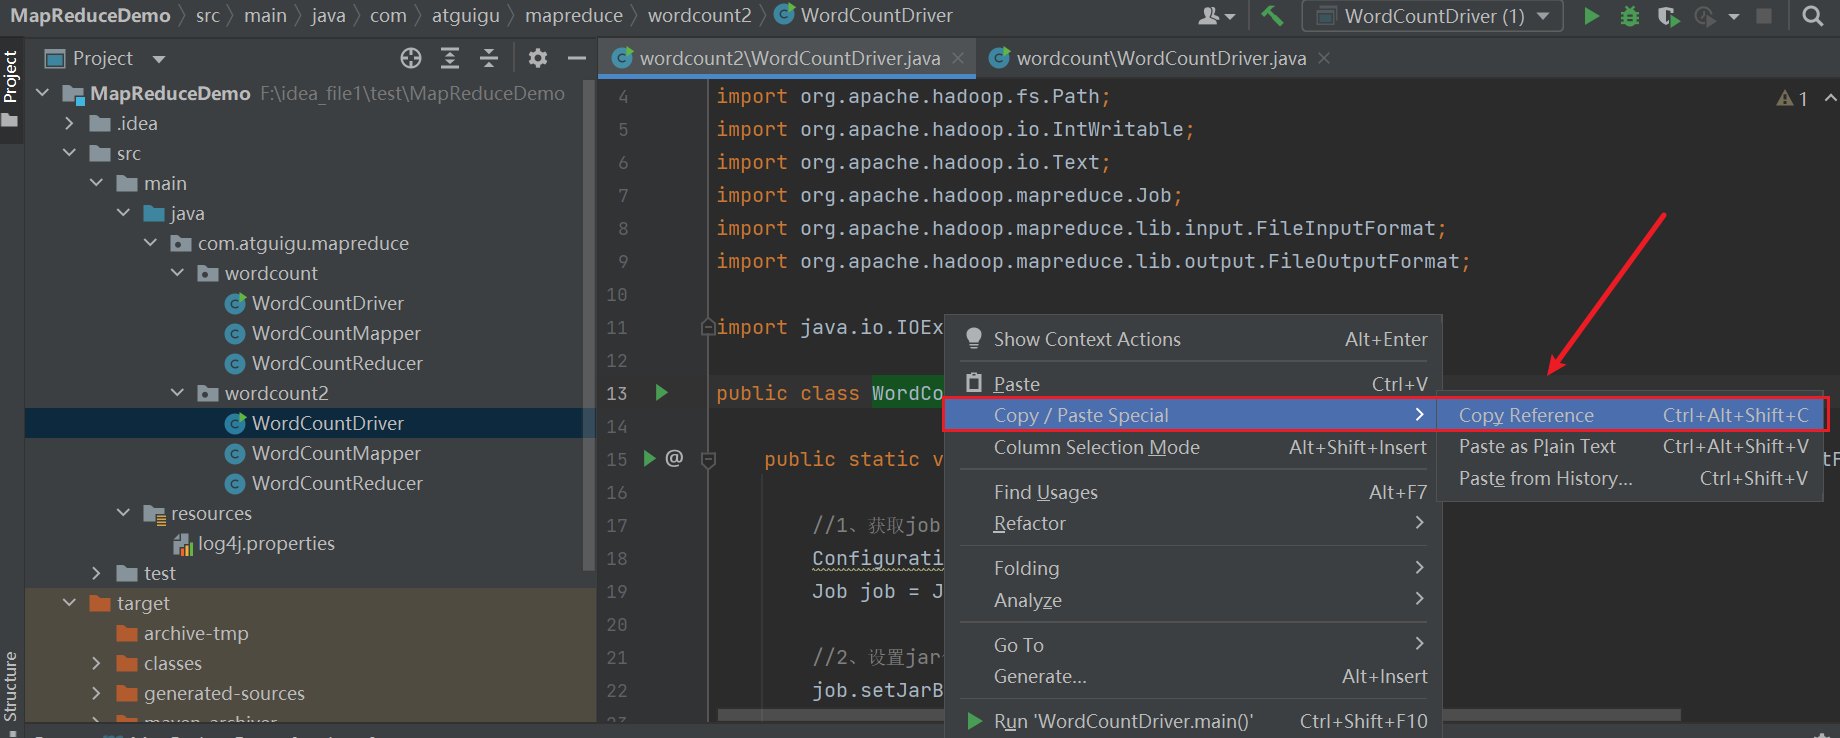Toggle method fold marker on line 15

click(x=708, y=460)
